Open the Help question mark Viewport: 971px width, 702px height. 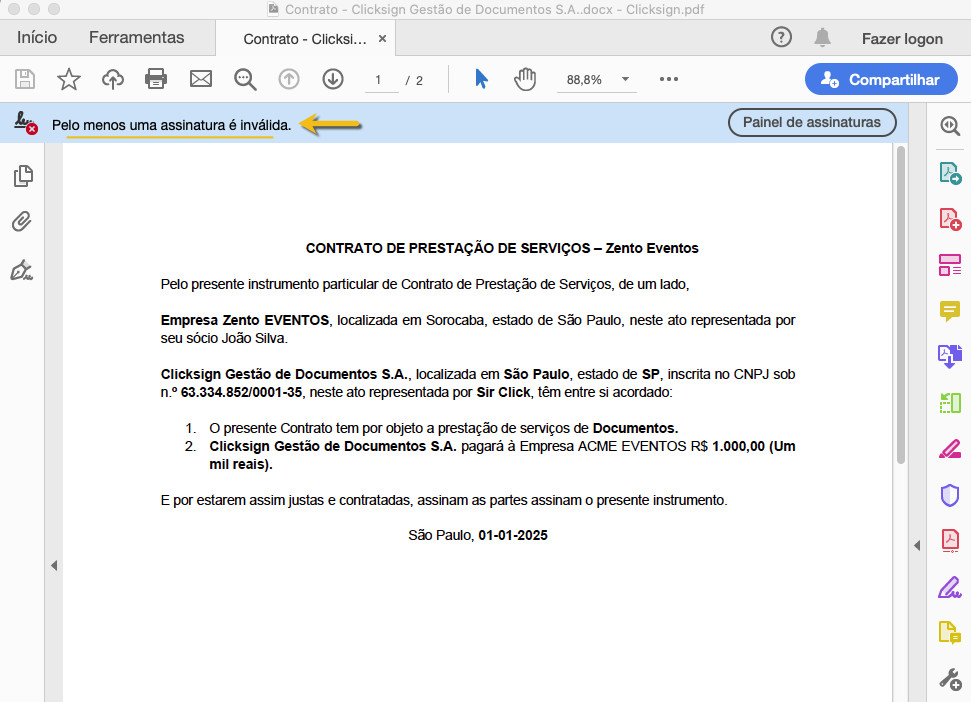782,38
